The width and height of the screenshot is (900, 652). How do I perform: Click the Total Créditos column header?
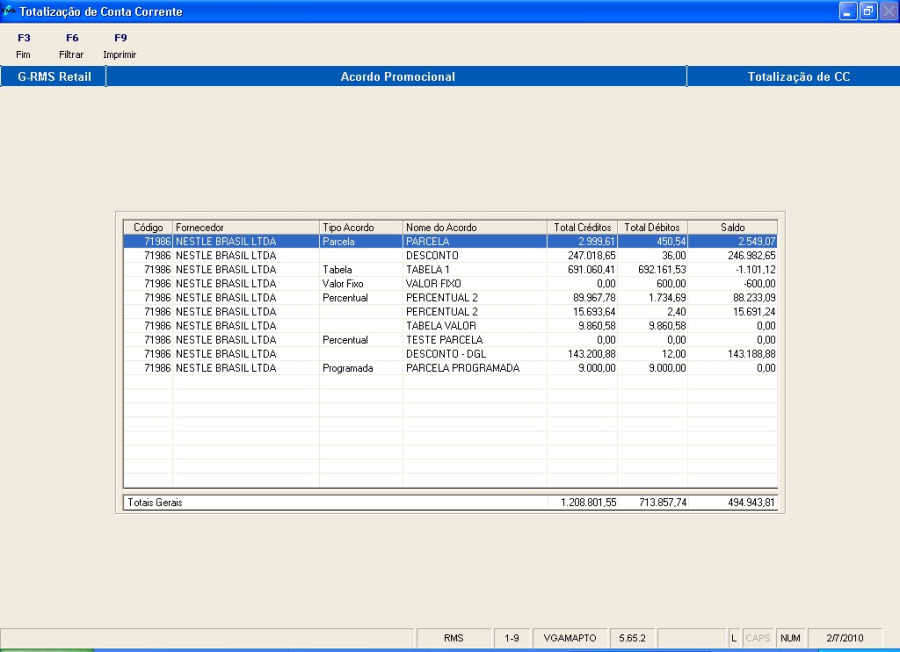coord(582,227)
